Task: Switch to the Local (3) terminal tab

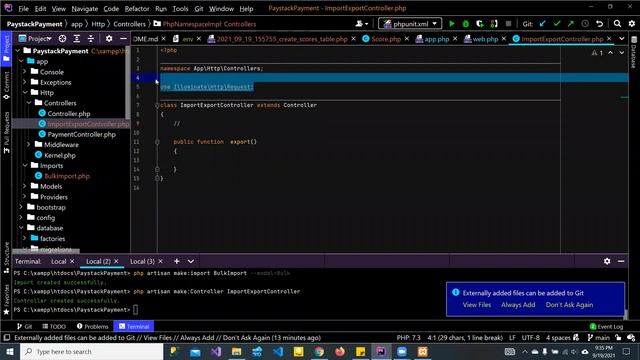Action: pyautogui.click(x=142, y=261)
